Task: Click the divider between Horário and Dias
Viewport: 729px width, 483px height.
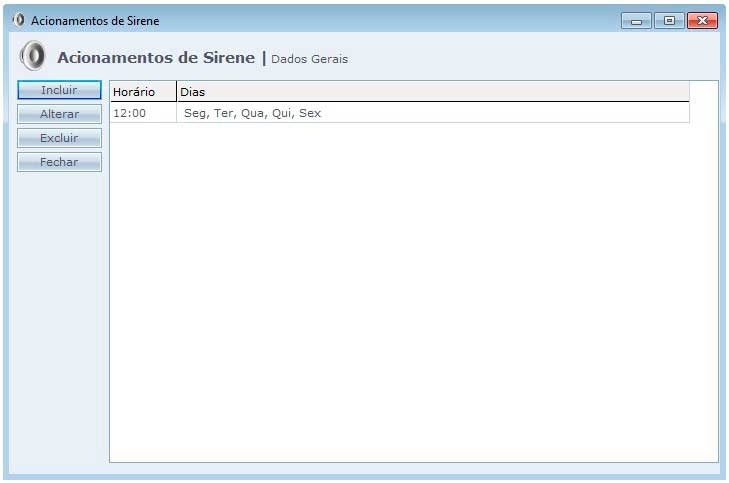Action: pyautogui.click(x=176, y=92)
